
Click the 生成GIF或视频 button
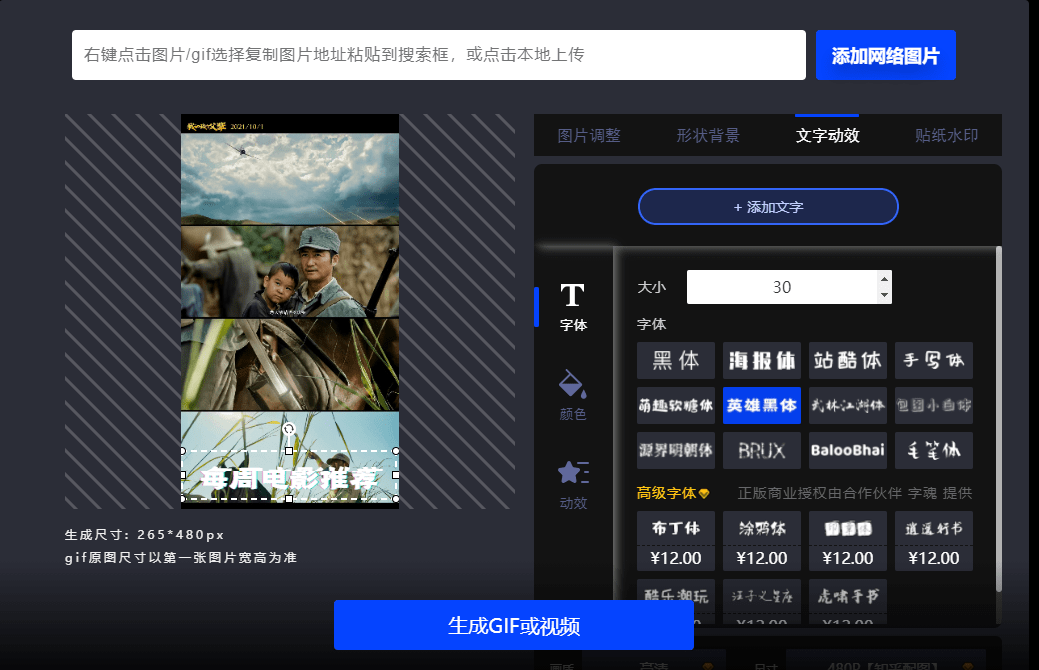(x=513, y=626)
